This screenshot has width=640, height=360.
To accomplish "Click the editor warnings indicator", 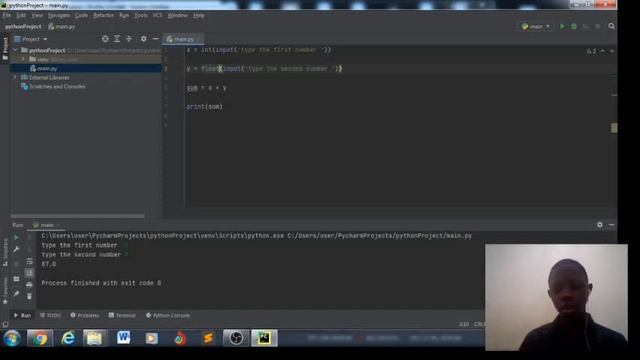I will [591, 51].
